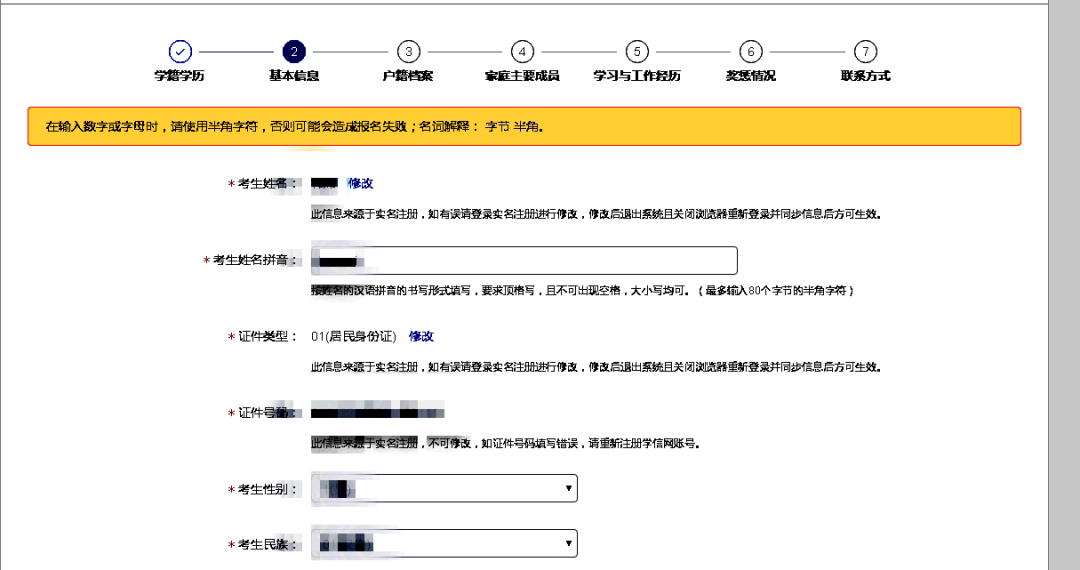Viewport: 1080px width, 570px height.
Task: Expand the 考生性别 dropdown
Action: pyautogui.click(x=444, y=489)
